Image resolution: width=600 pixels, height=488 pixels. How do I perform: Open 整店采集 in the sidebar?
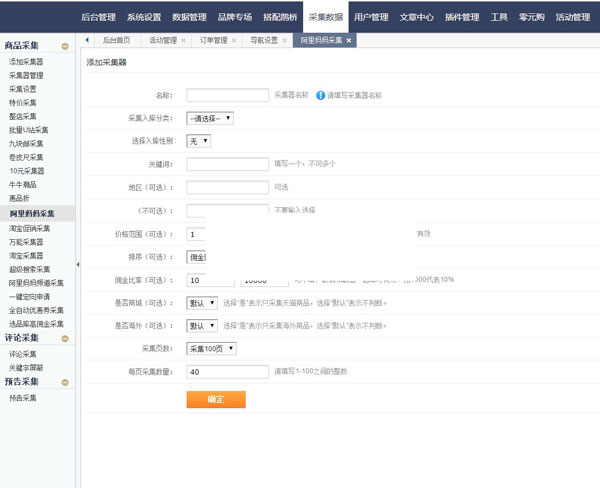[x=23, y=116]
